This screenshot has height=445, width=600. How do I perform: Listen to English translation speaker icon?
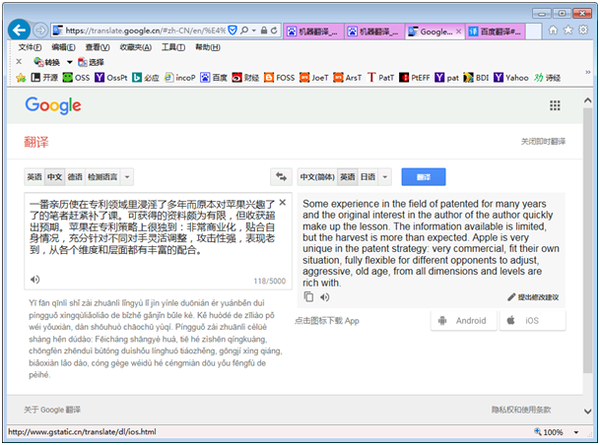click(x=325, y=297)
